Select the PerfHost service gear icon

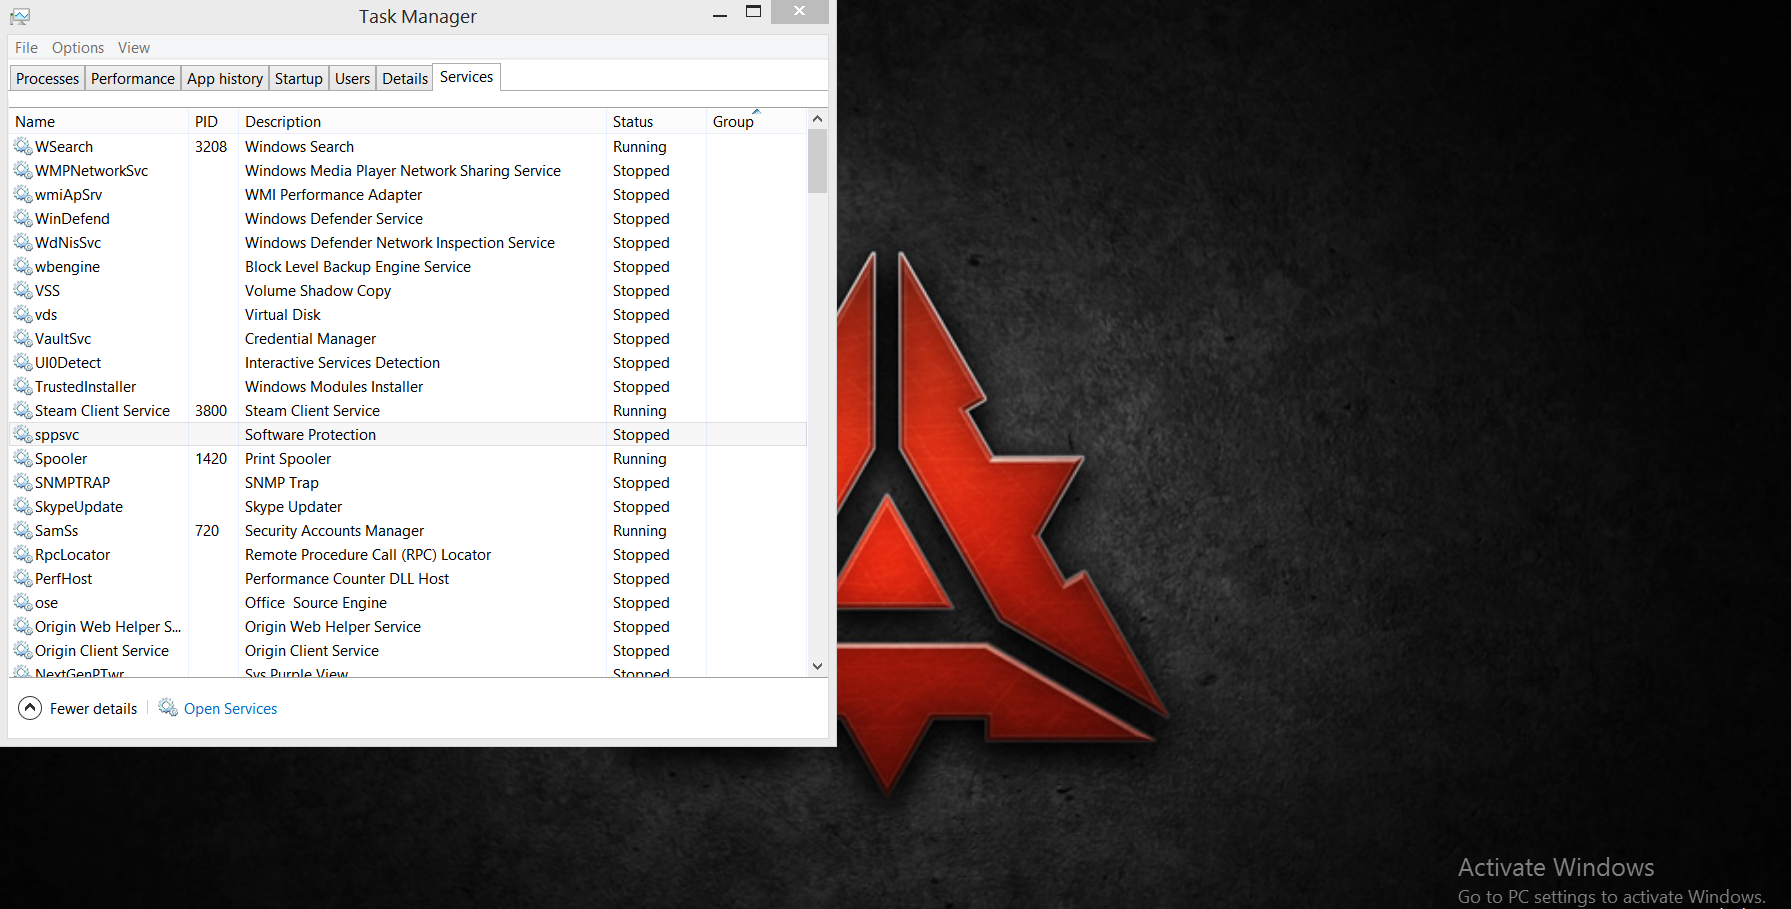tap(23, 578)
